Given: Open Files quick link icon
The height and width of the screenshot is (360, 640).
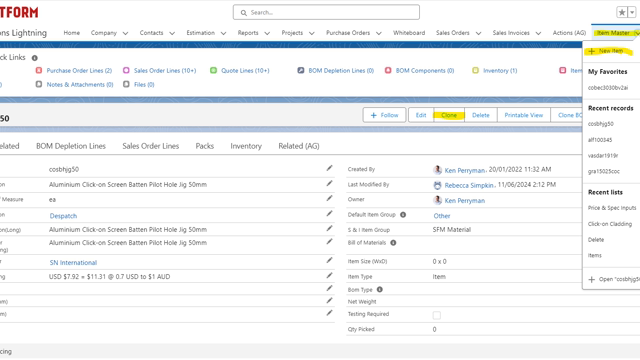Looking at the screenshot, I should pyautogui.click(x=126, y=84).
